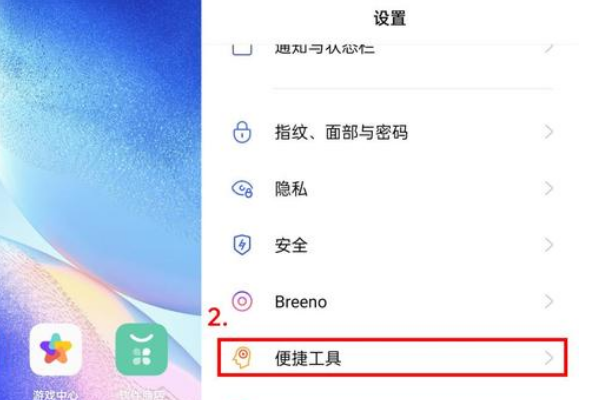This screenshot has height=400, width=600.
Task: Tap the privacy eye icon
Action: (x=242, y=188)
